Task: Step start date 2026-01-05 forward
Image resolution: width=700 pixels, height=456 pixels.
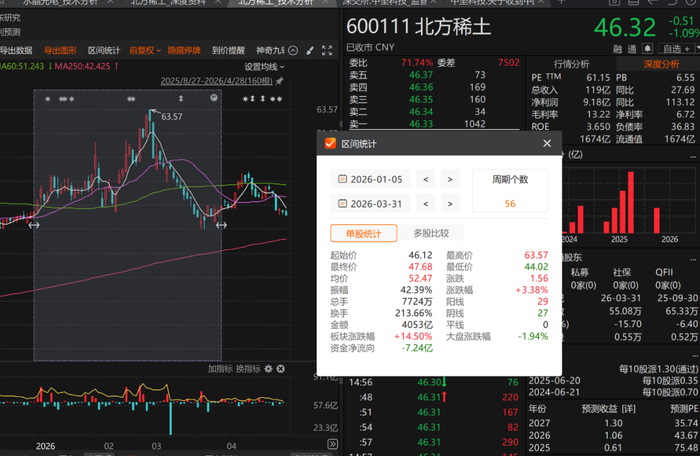Action: [450, 180]
